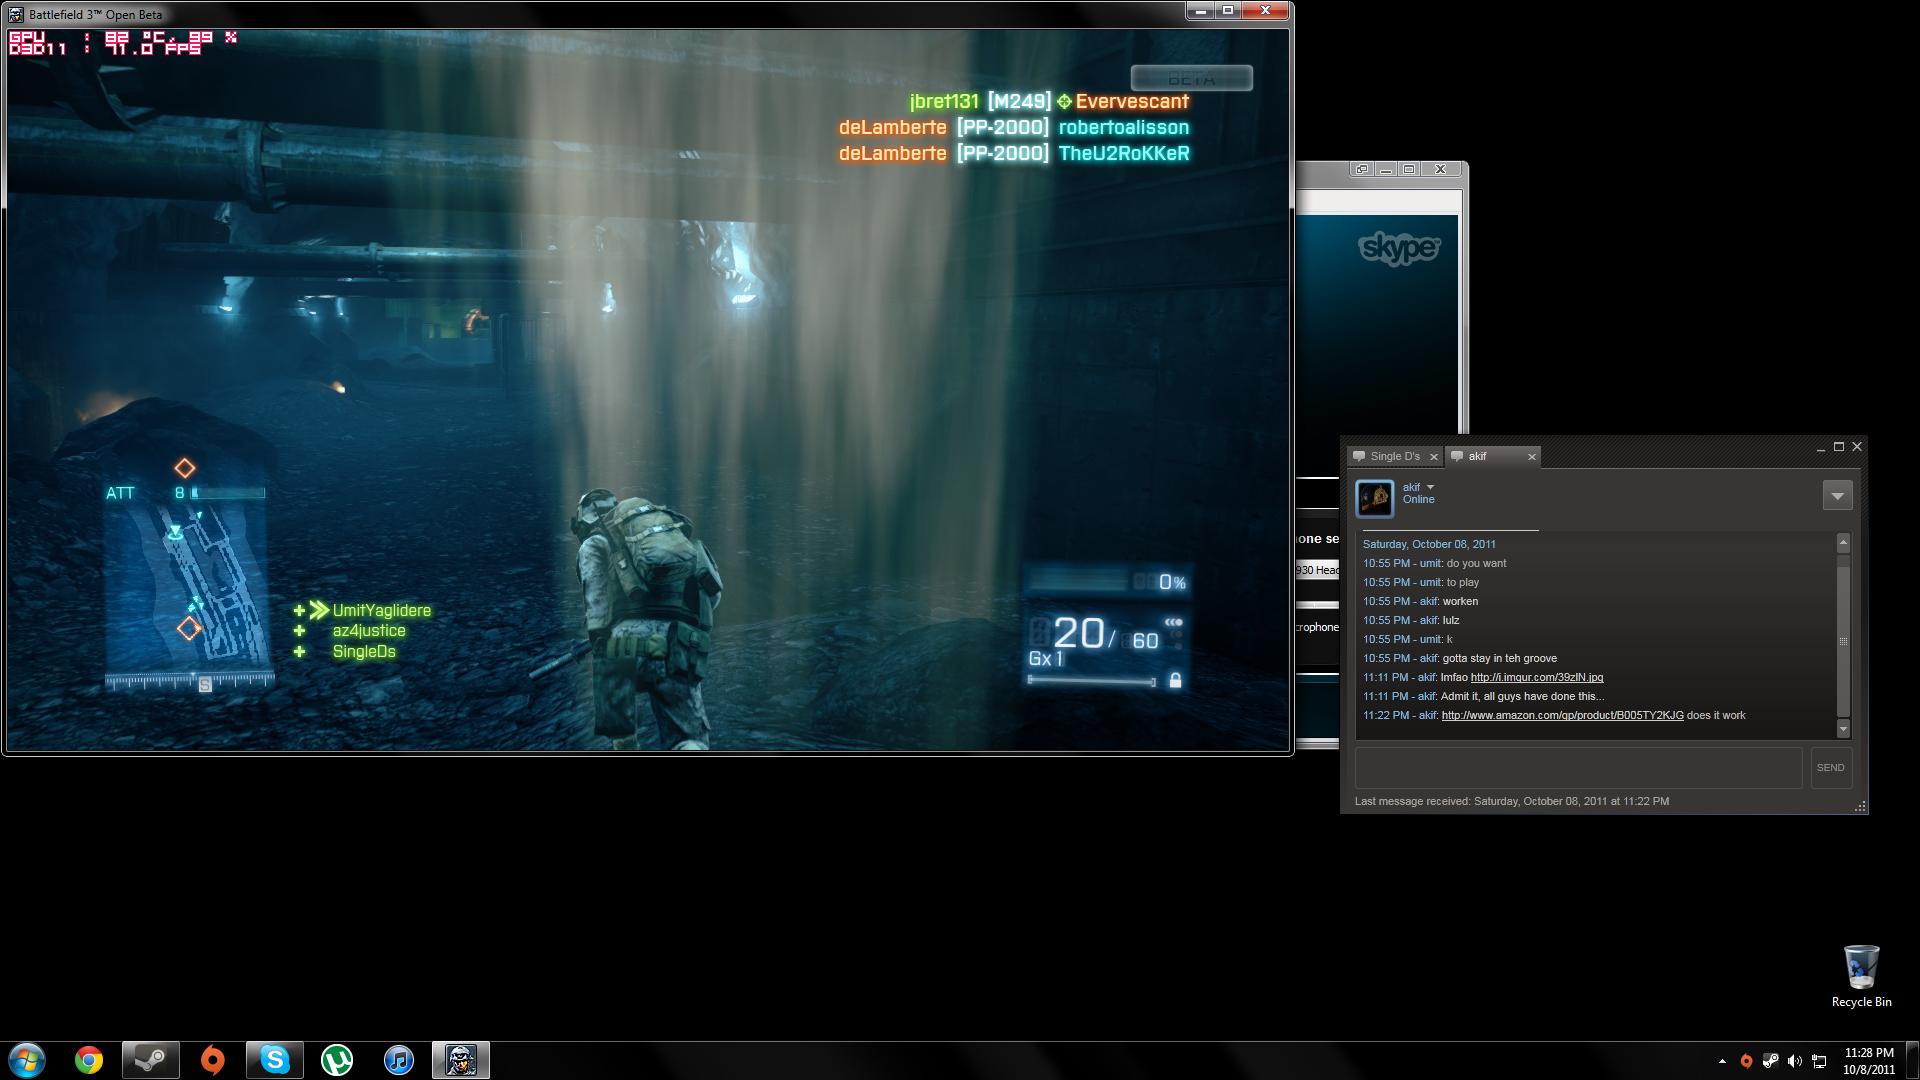
Task: Close the Battlefield 3 Open Beta window
Action: [1266, 11]
